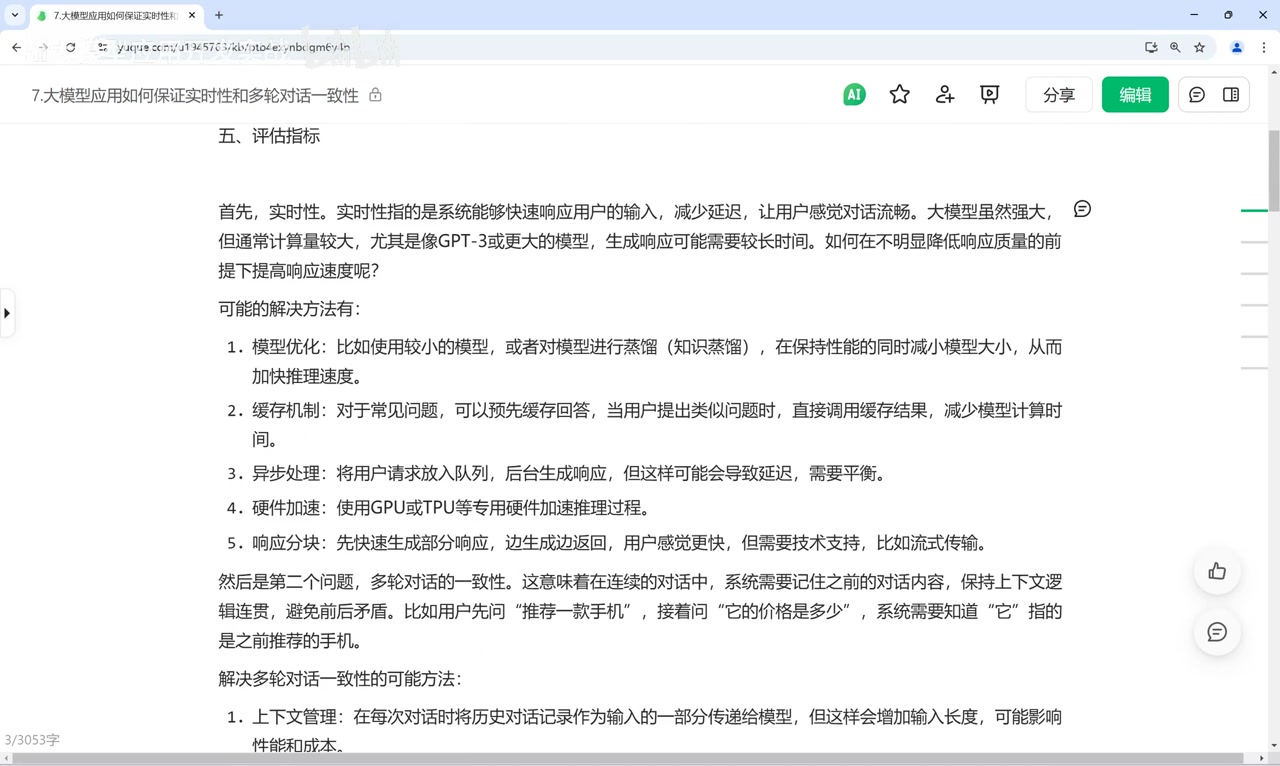1280x766 pixels.
Task: Start presentation mode icon
Action: pos(990,95)
